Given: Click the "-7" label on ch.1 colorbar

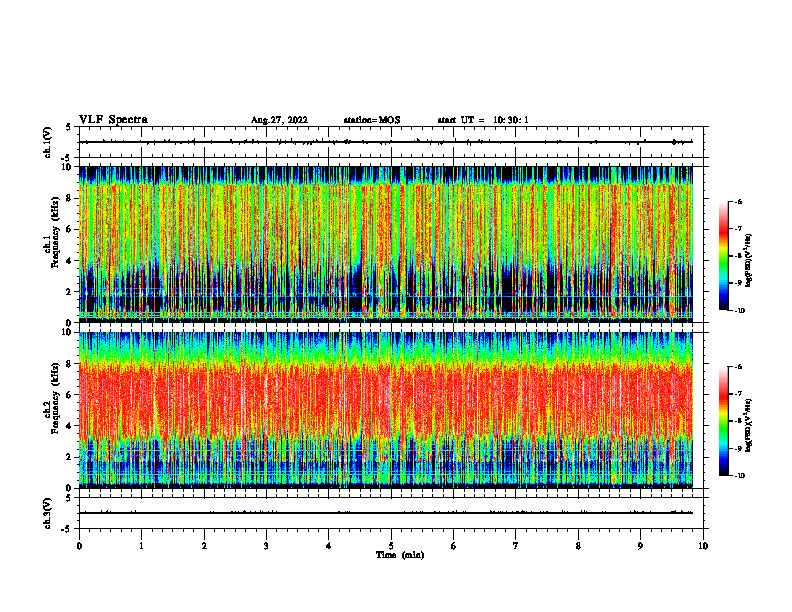Looking at the screenshot, I should click(738, 229).
